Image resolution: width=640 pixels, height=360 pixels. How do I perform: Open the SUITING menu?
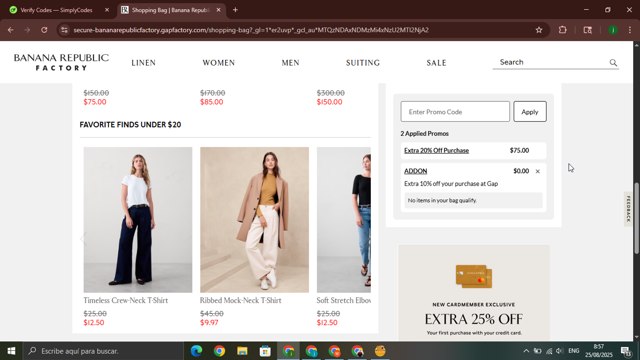click(x=362, y=63)
